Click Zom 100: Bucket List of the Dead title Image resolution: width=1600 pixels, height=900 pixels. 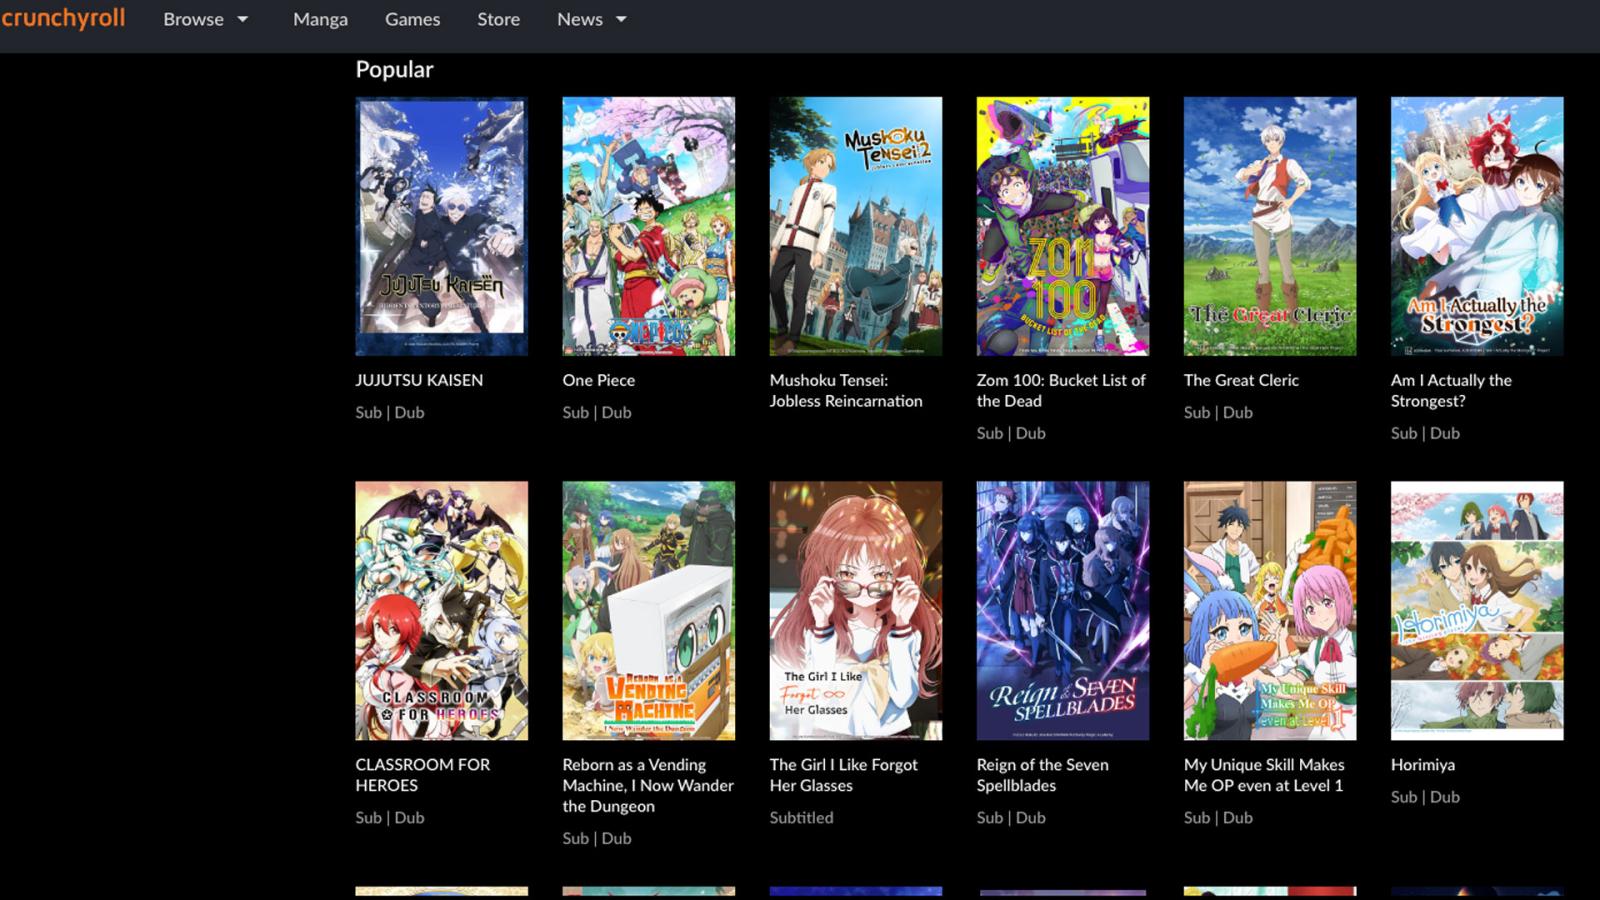1061,390
